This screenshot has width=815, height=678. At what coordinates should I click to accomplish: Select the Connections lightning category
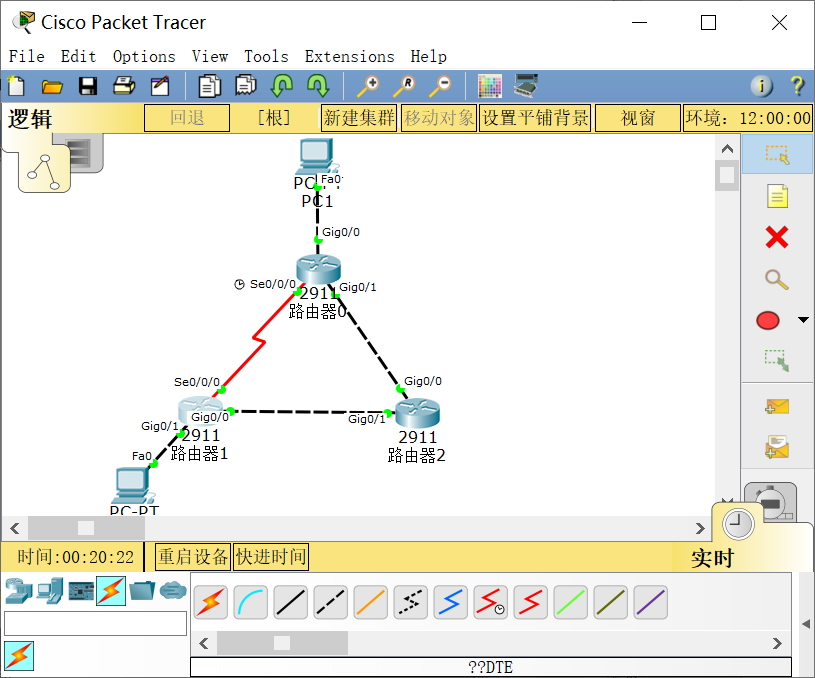click(x=111, y=591)
